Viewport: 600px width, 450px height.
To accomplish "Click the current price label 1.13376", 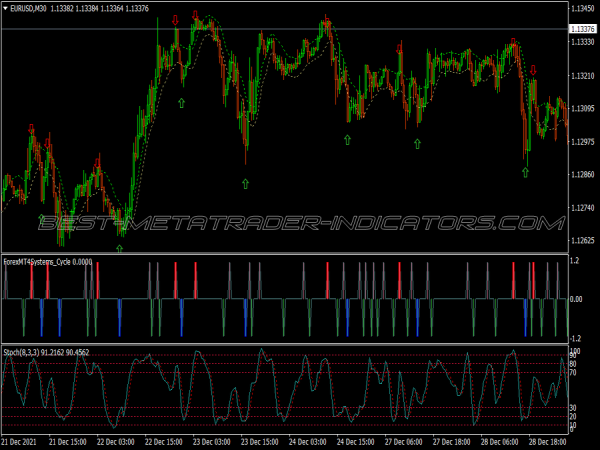I will pos(582,29).
